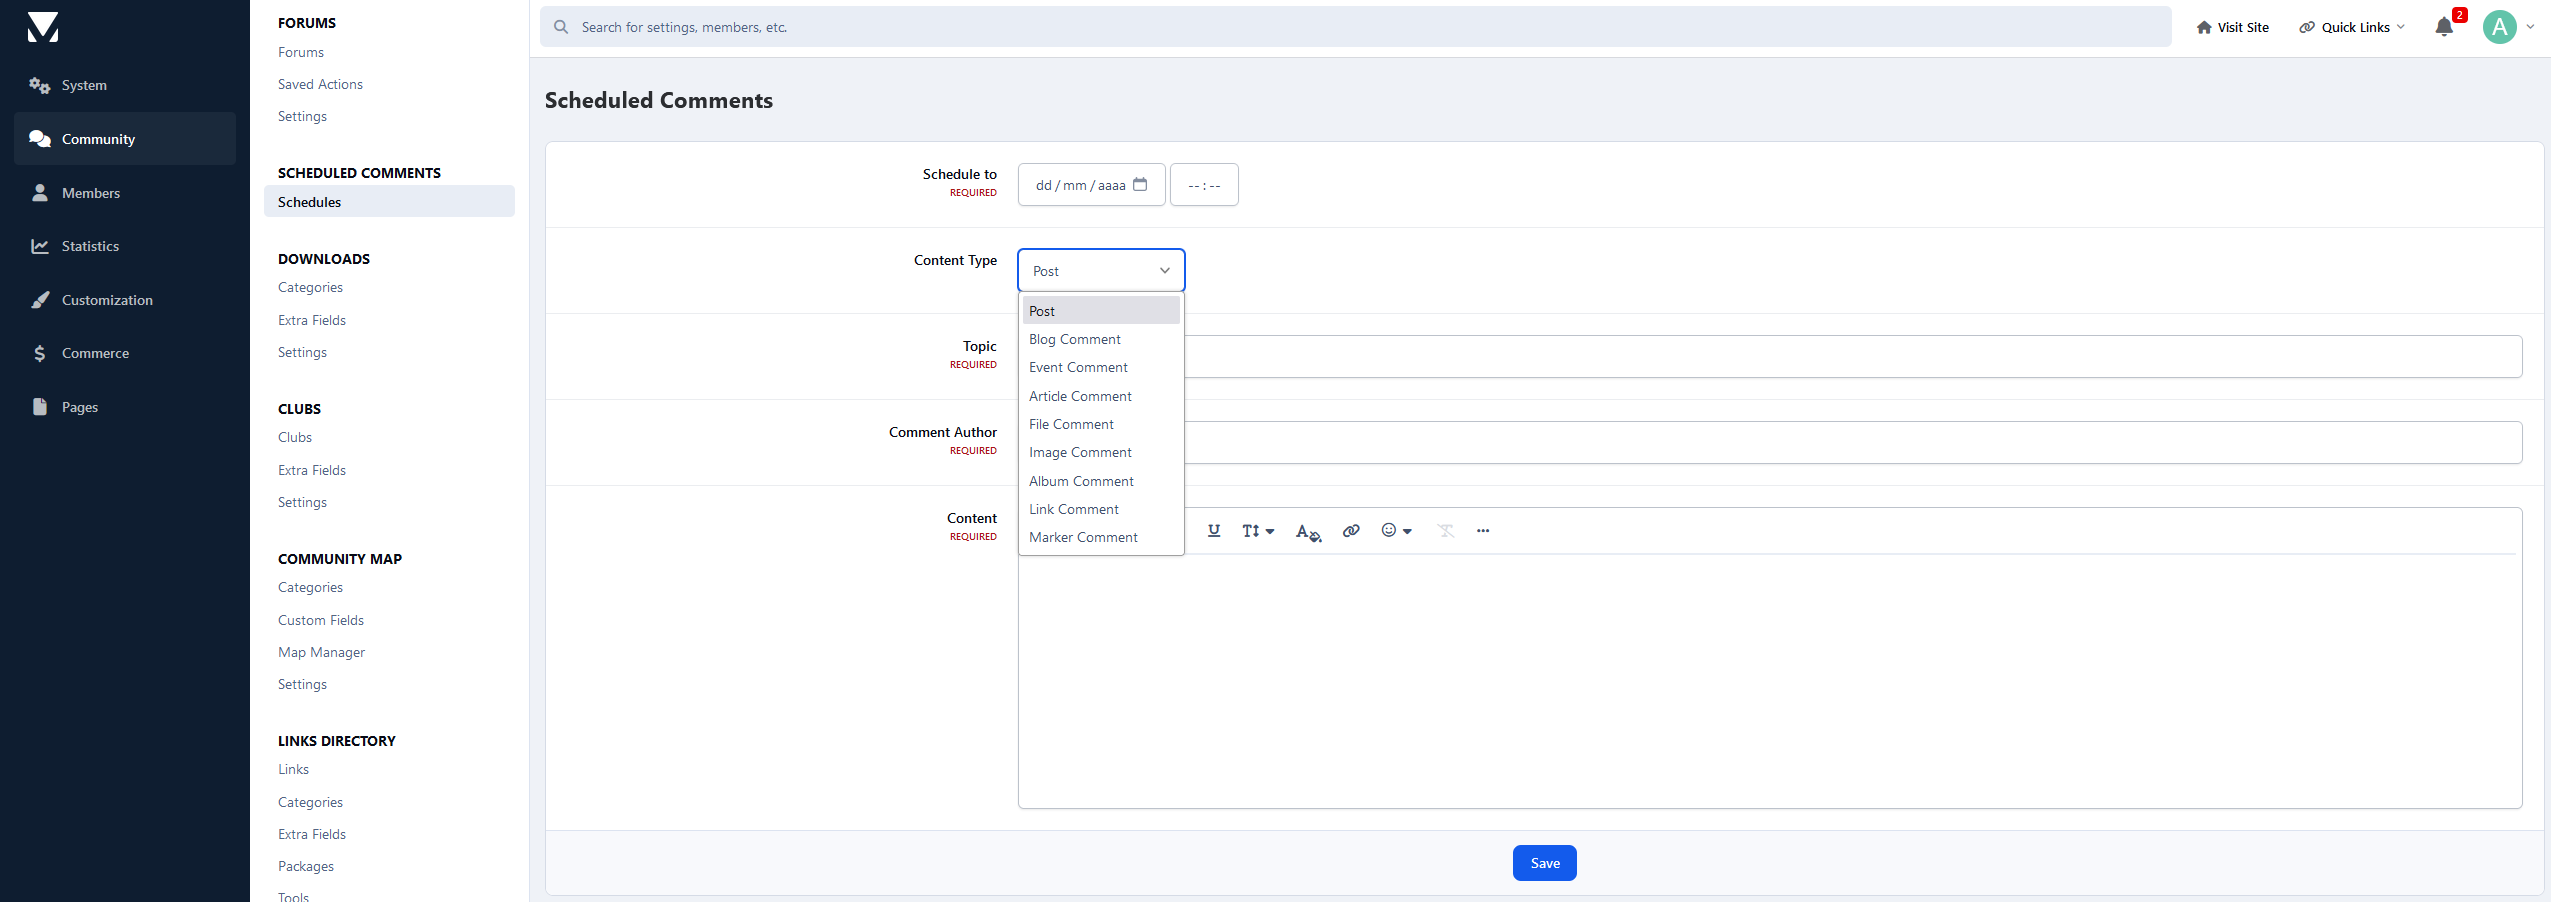The width and height of the screenshot is (2551, 902).
Task: Click the underline formatting icon
Action: (1213, 531)
